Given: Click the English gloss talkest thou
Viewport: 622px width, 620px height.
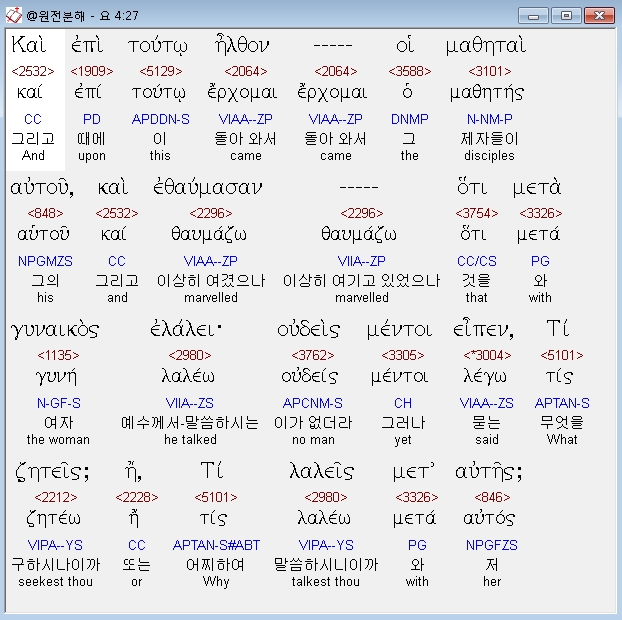Looking at the screenshot, I should tap(326, 582).
